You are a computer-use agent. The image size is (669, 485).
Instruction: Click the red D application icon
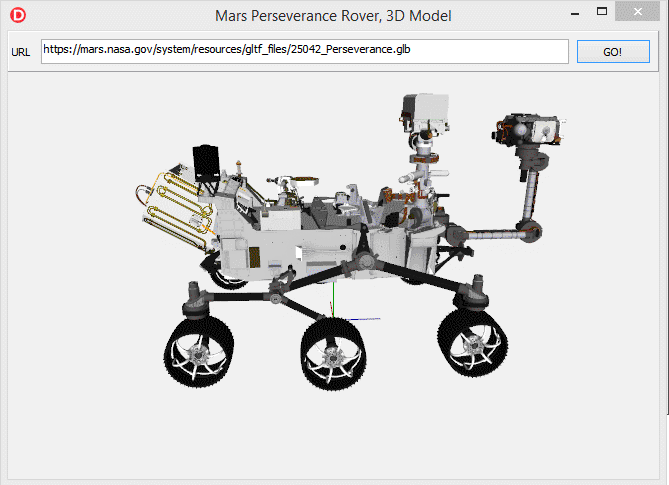[x=18, y=15]
